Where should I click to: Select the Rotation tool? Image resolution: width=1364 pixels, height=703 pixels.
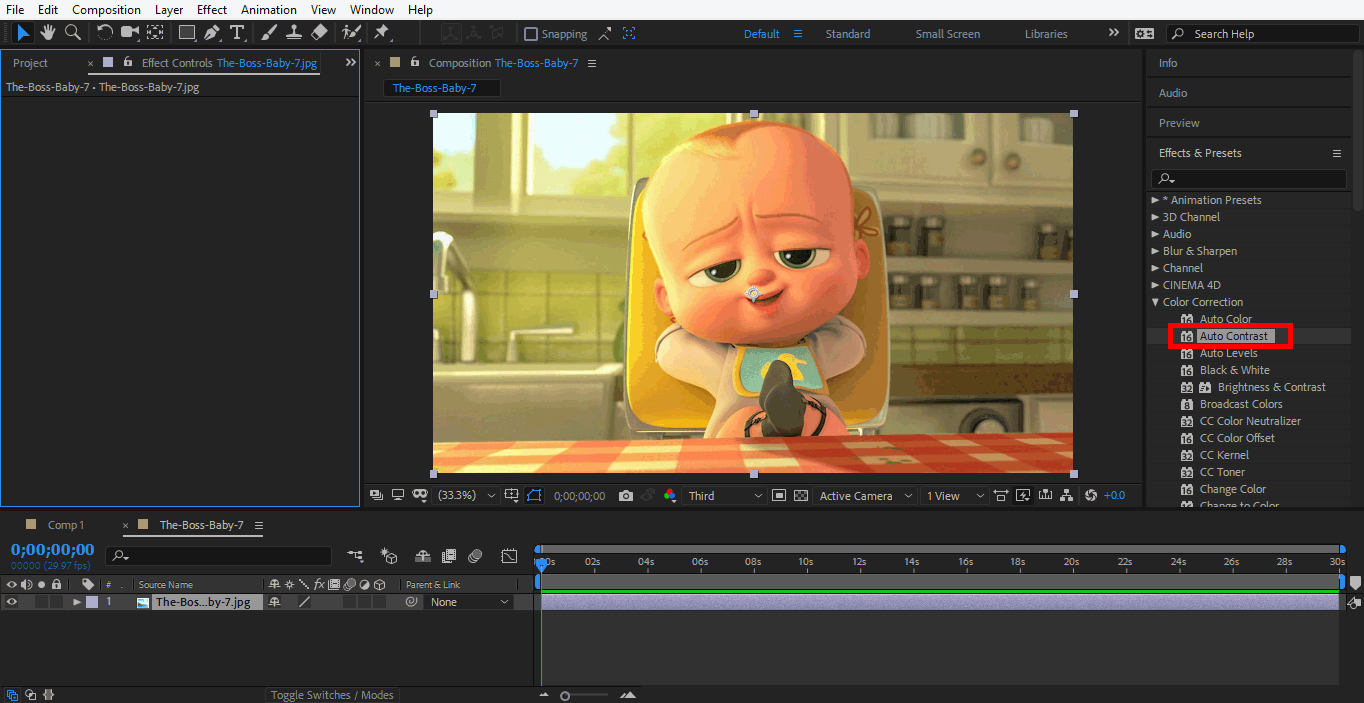point(104,33)
